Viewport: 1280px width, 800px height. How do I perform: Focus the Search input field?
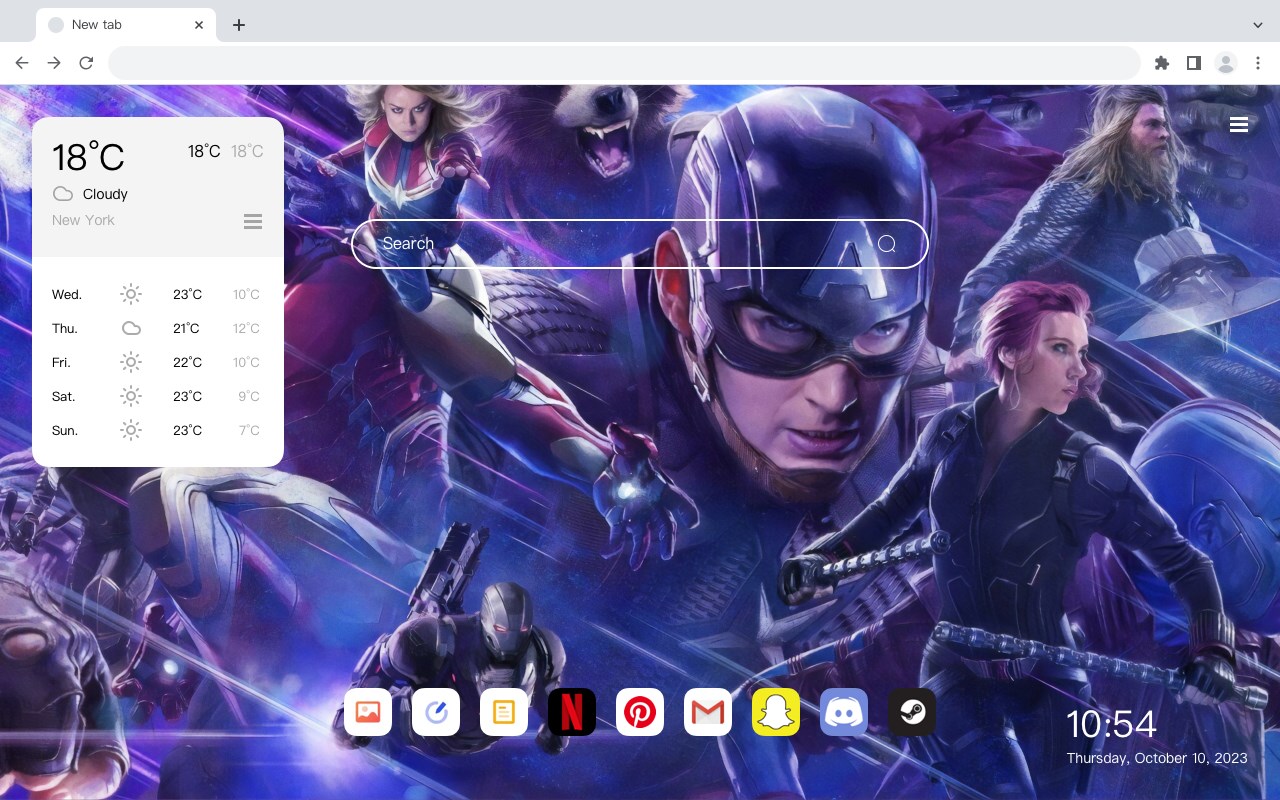640,244
